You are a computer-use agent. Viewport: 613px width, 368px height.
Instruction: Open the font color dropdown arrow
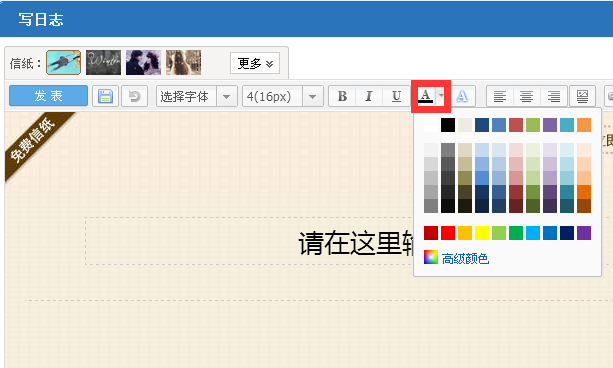441,96
